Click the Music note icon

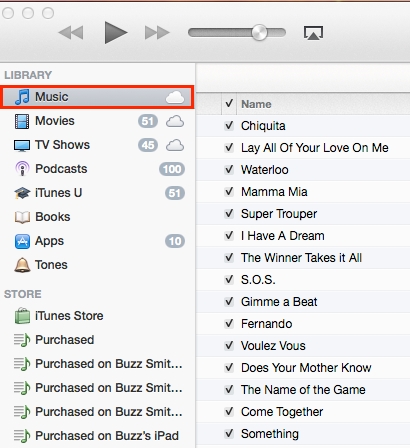point(22,97)
